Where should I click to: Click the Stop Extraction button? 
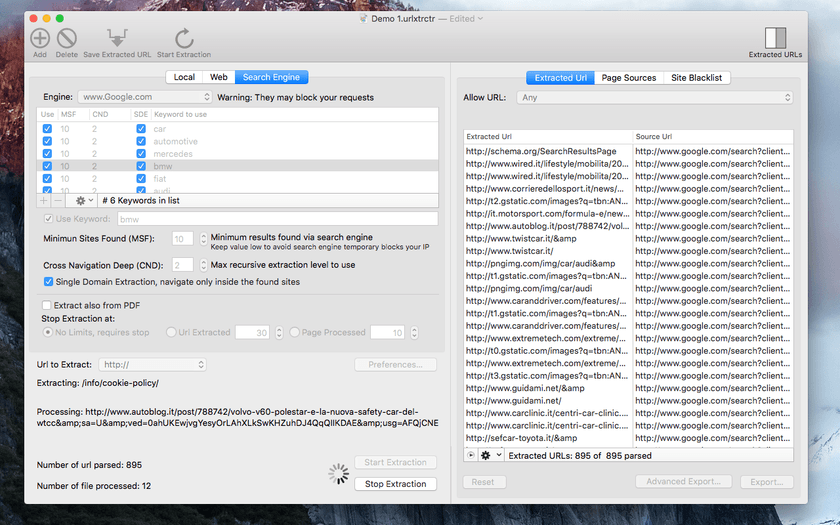[395, 484]
